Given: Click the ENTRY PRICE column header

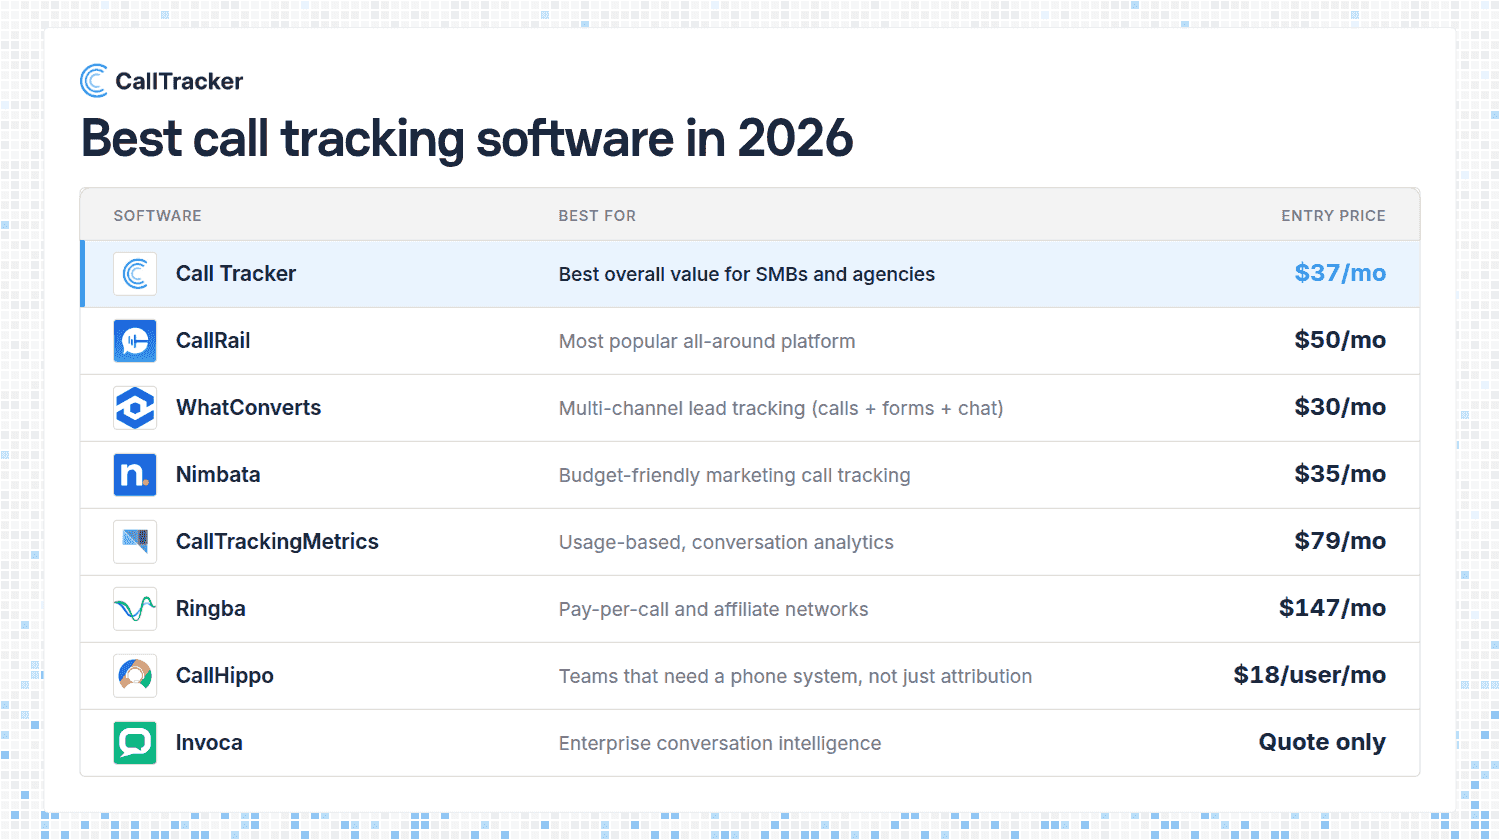Looking at the screenshot, I should pyautogui.click(x=1333, y=216).
